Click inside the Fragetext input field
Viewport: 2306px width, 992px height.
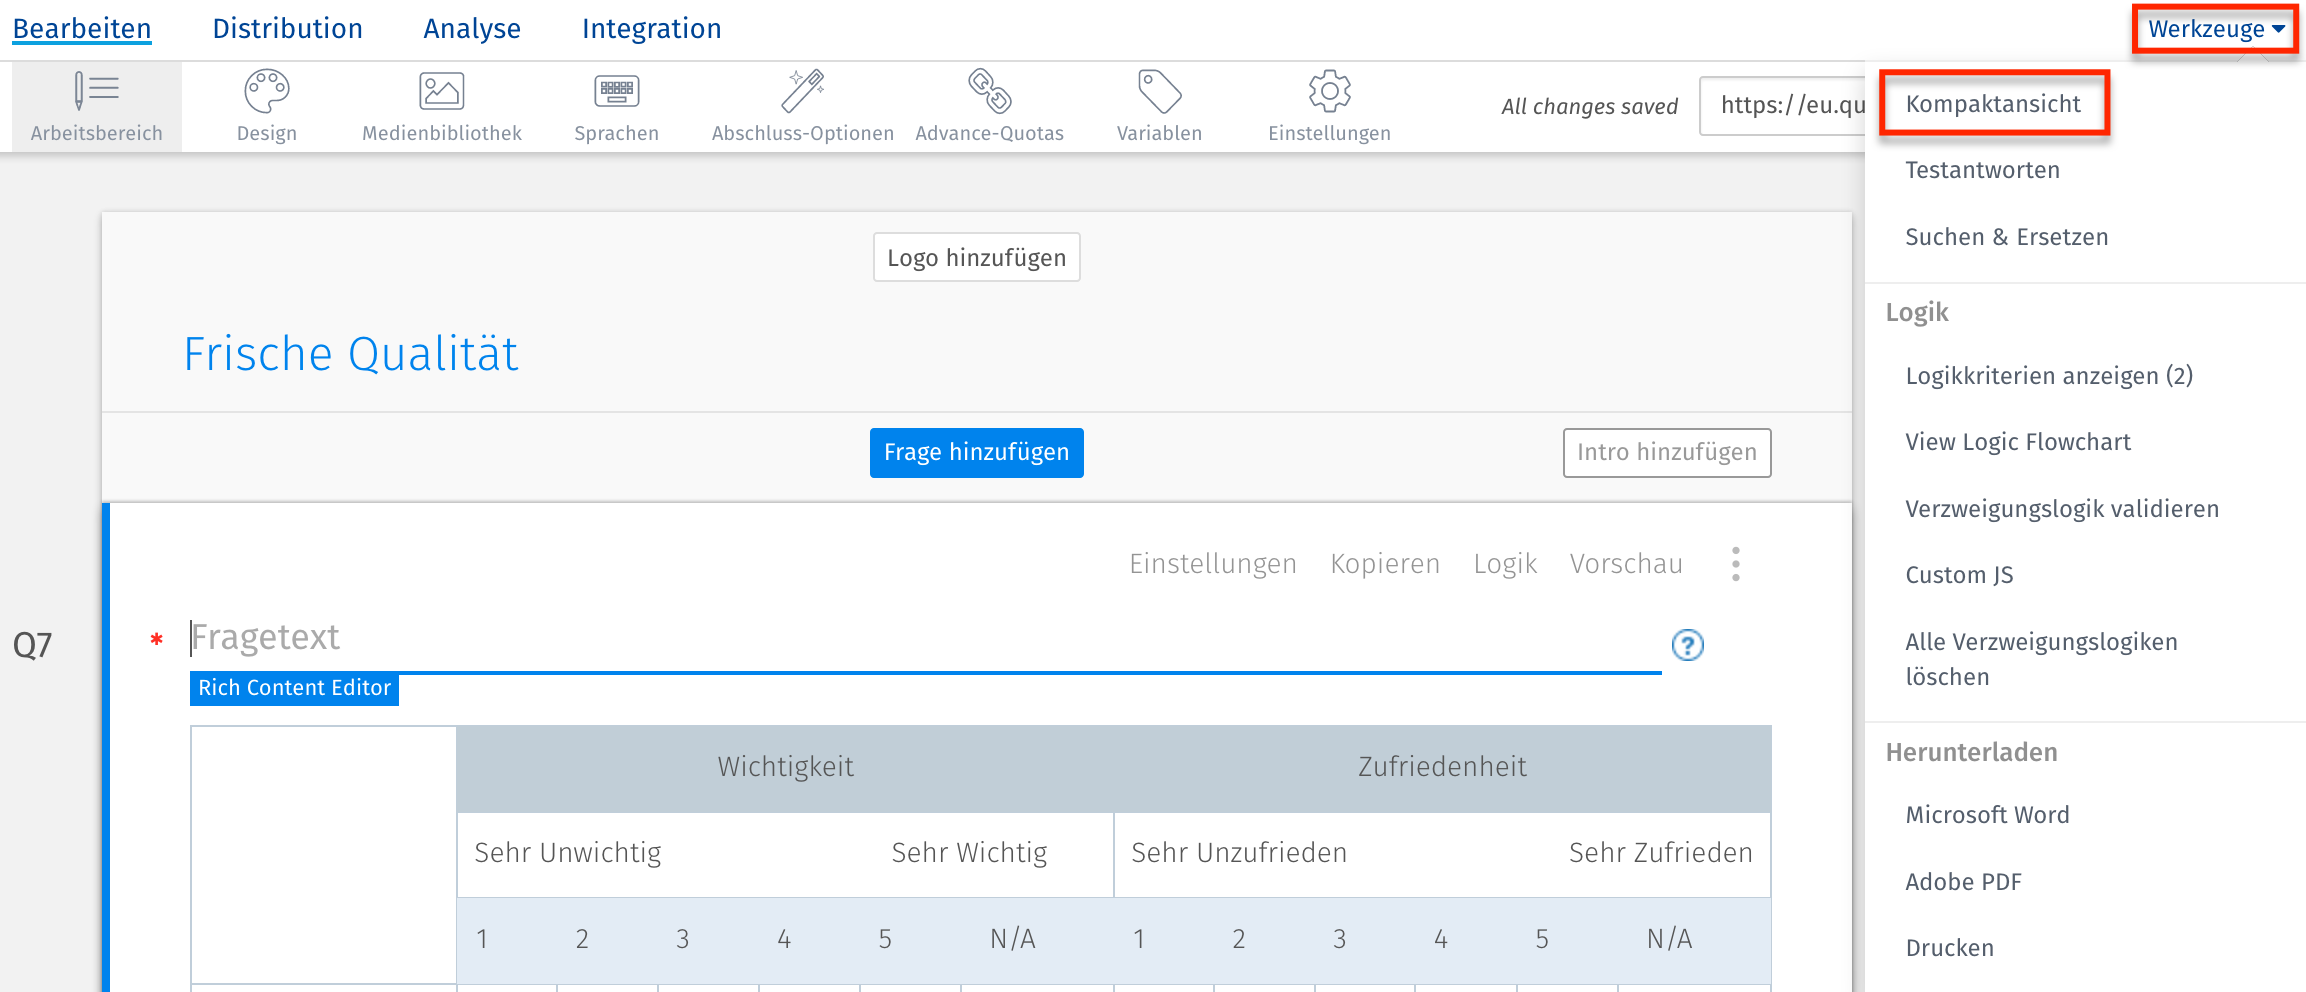(x=700, y=638)
